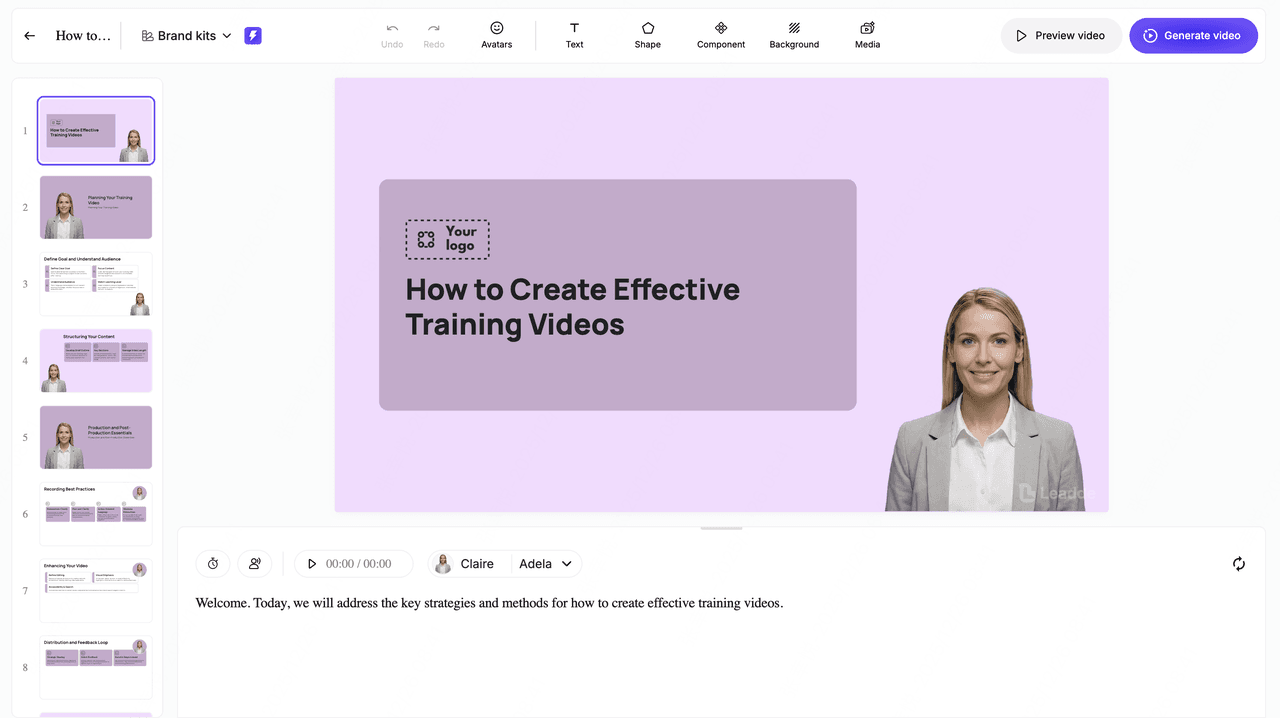Click the back arrow icon

30,36
